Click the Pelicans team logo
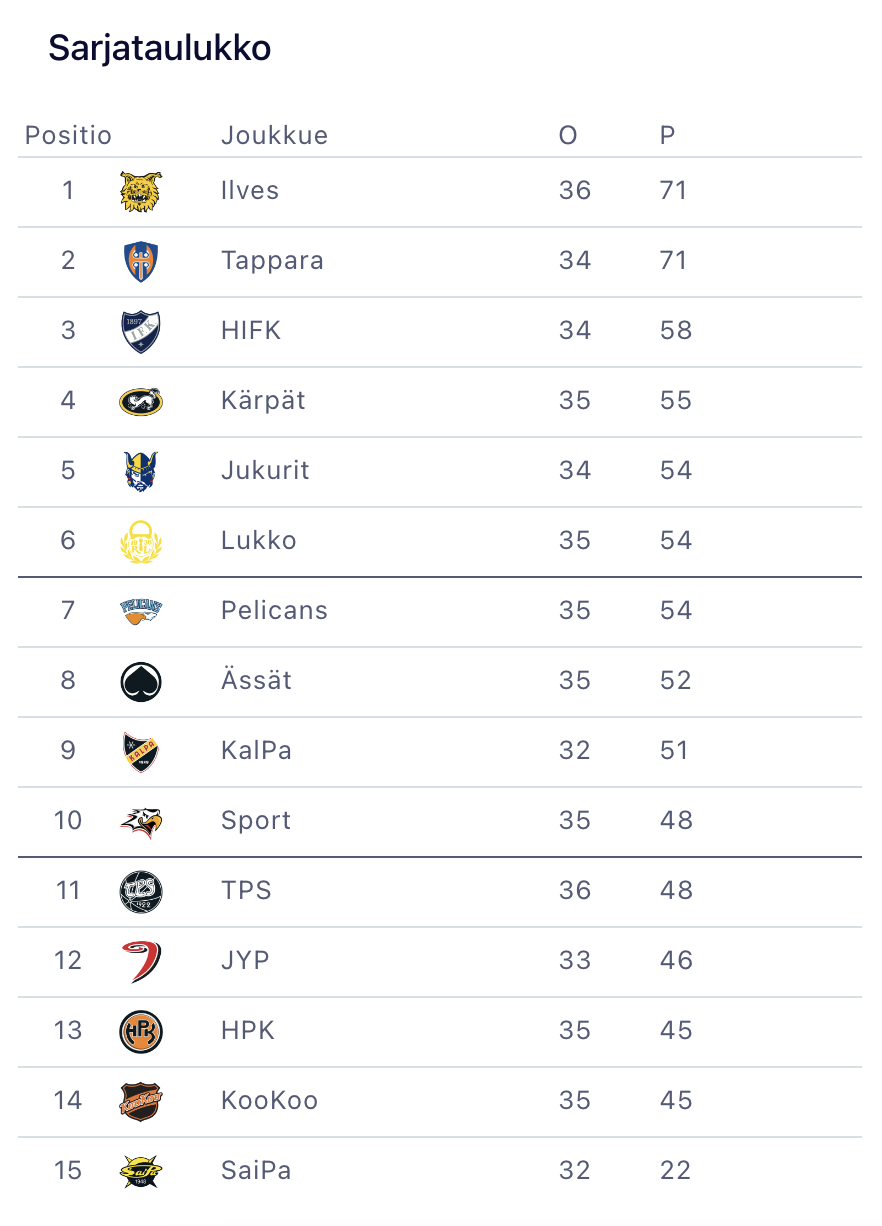Screen dimensions: 882x1226 (x=140, y=611)
